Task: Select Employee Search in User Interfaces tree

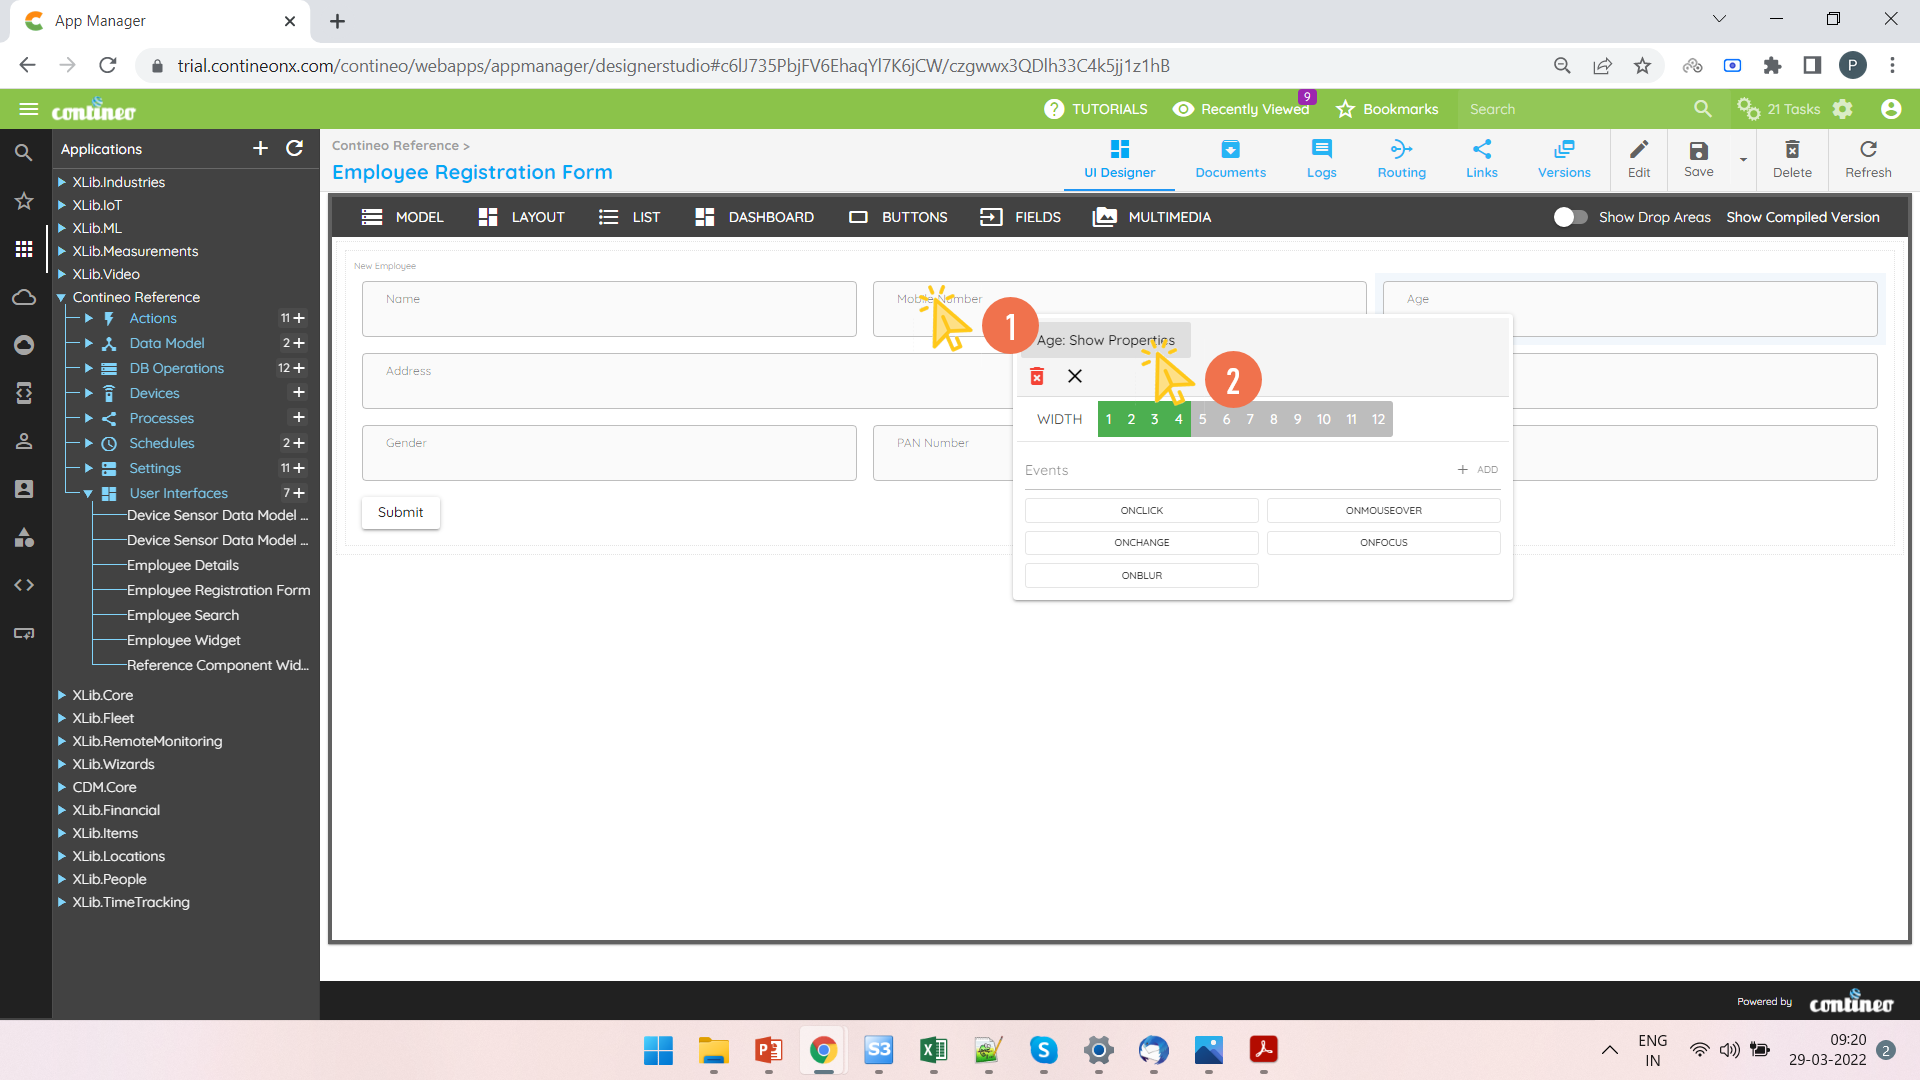Action: [x=183, y=615]
